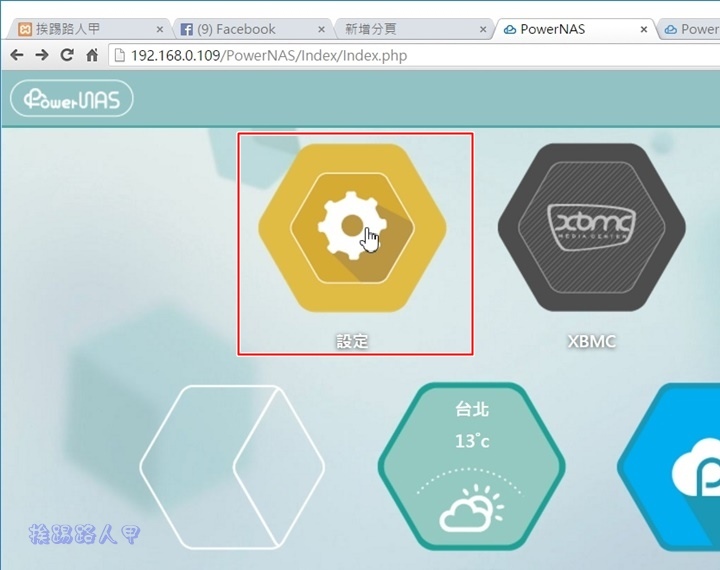The height and width of the screenshot is (570, 720).
Task: Reload the page with refresh button
Action: point(67,55)
